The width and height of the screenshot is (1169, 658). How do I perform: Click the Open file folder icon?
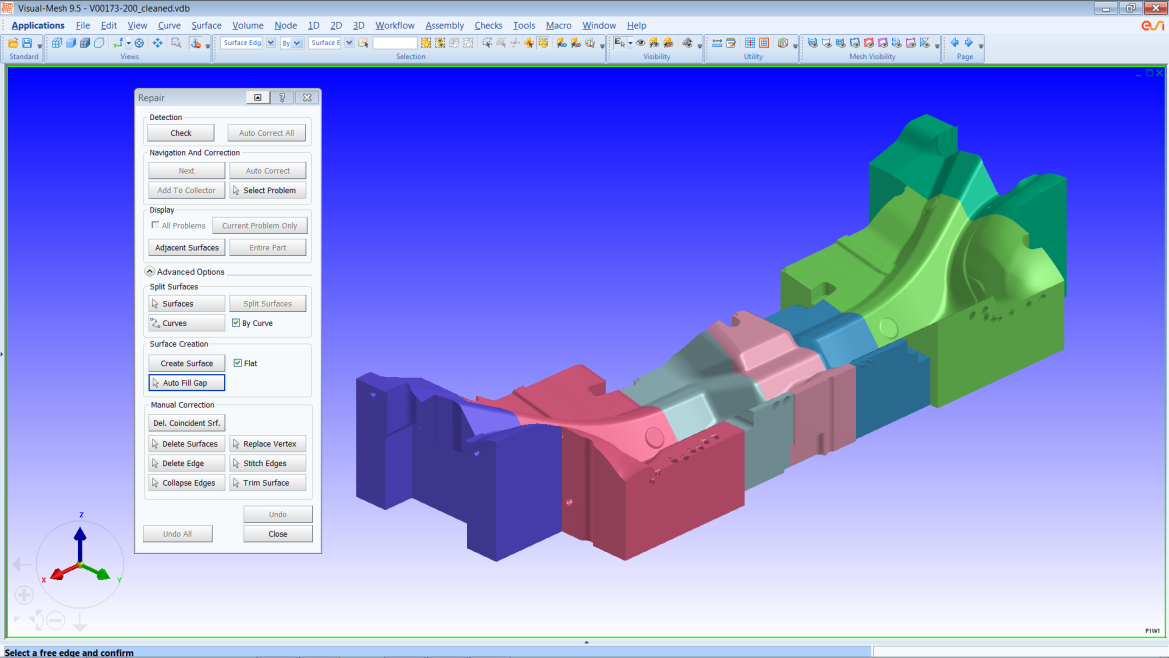click(13, 43)
